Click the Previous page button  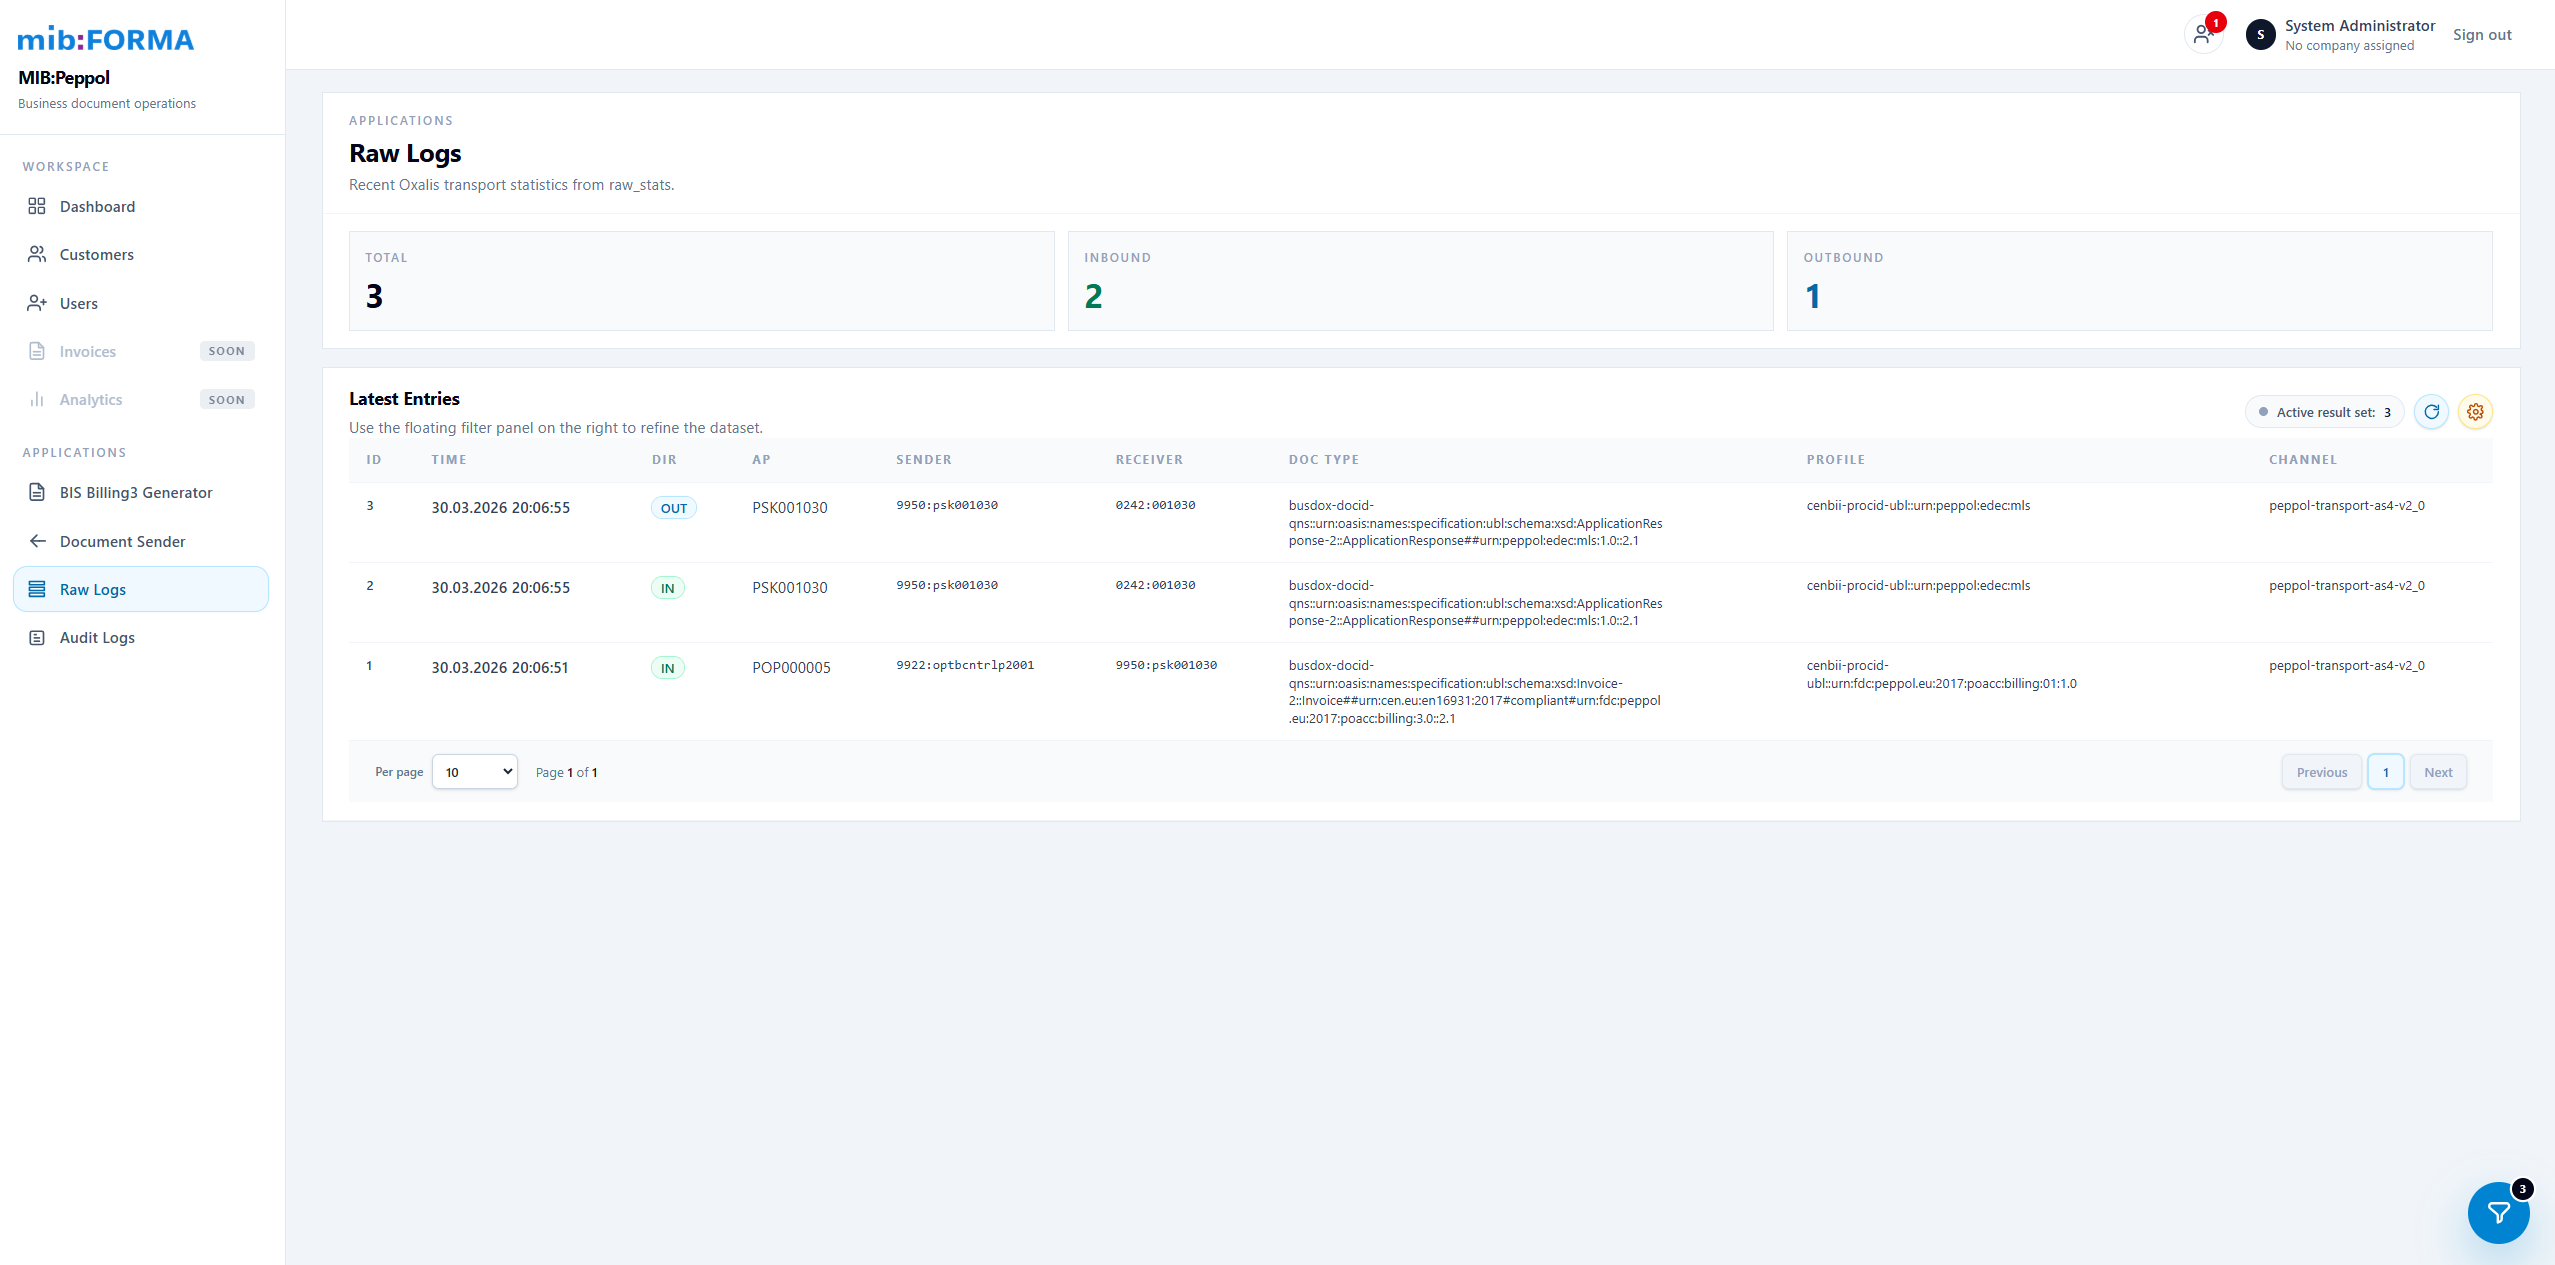[x=2321, y=772]
